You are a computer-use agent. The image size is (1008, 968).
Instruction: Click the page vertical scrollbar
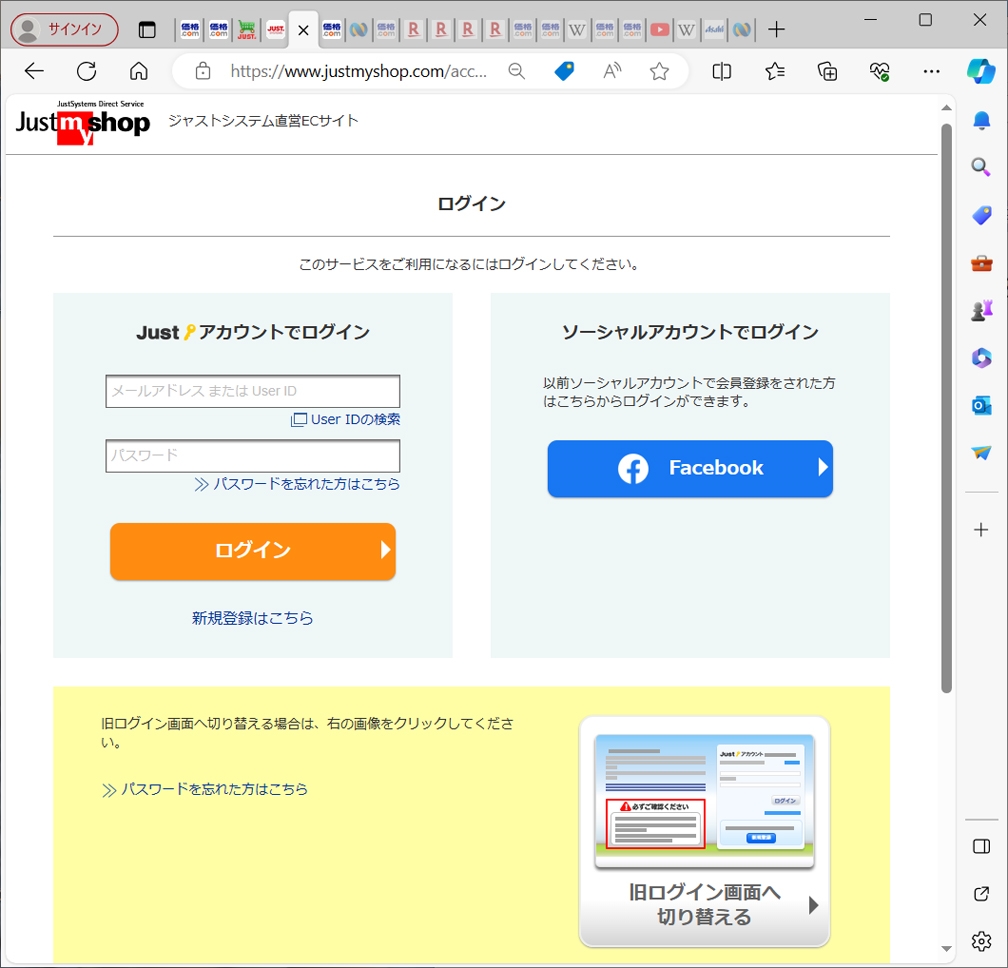pyautogui.click(x=946, y=400)
